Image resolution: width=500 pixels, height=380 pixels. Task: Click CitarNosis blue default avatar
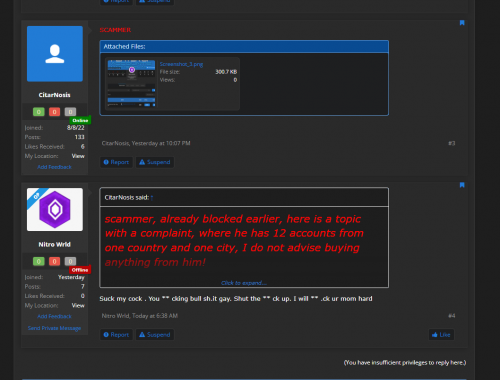55,54
